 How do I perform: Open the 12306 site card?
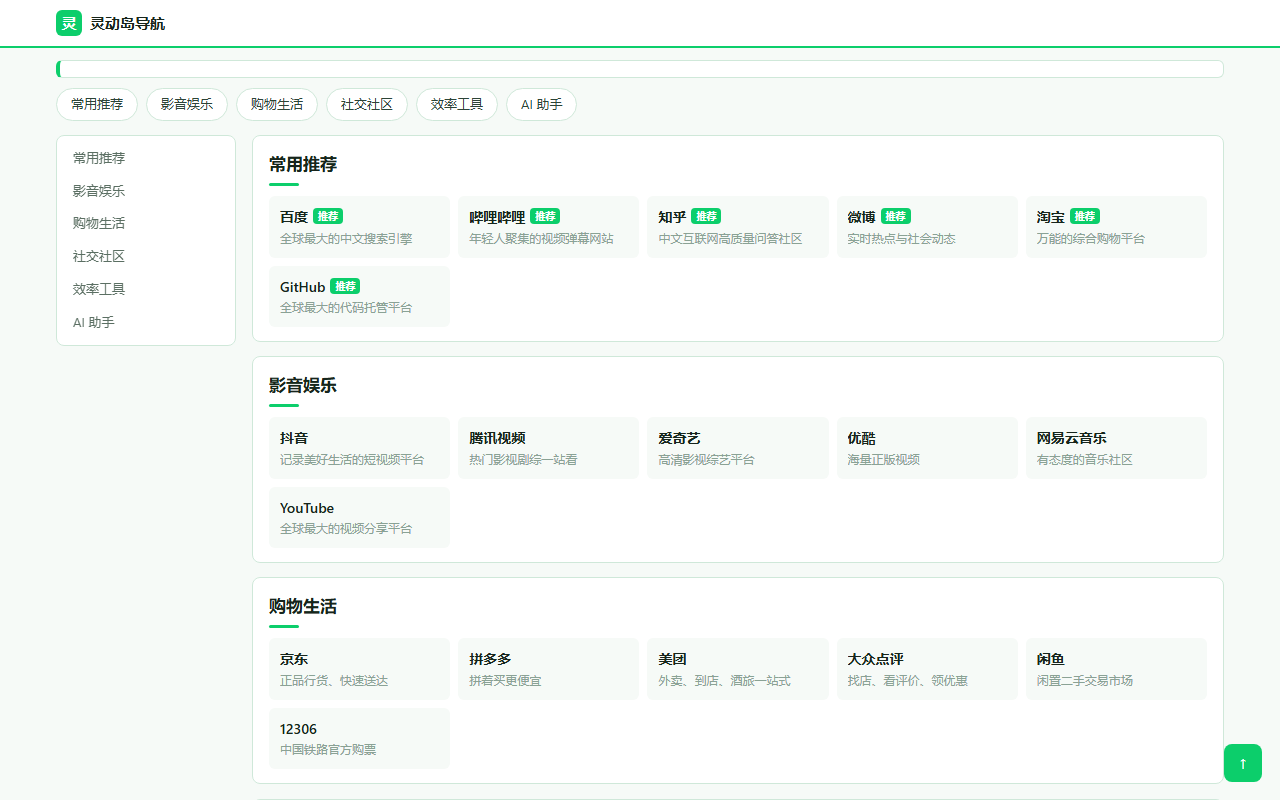click(359, 738)
